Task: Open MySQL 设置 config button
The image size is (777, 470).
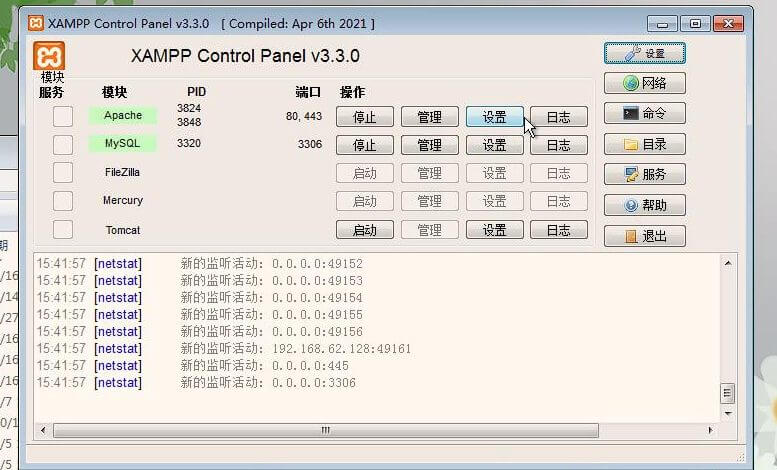Action: [495, 145]
